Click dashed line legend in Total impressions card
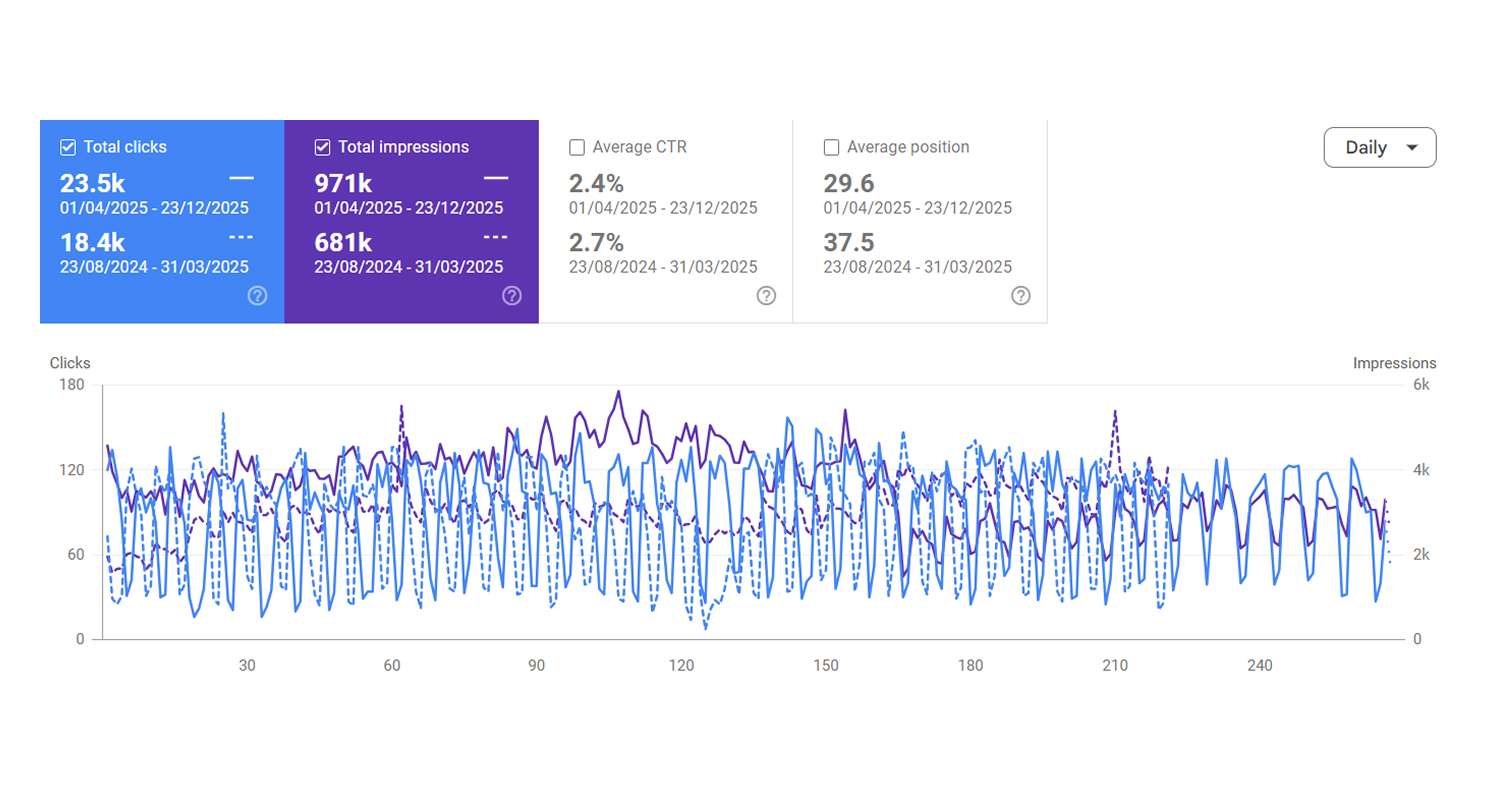1490x812 pixels. tap(496, 237)
